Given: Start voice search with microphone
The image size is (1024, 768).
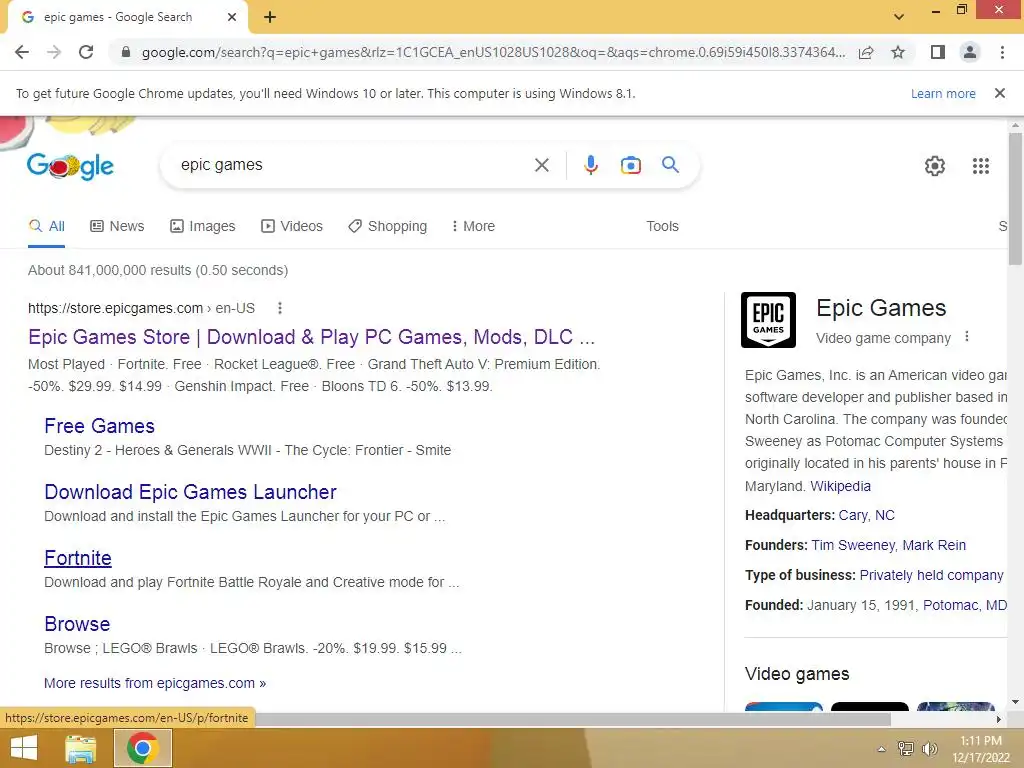Looking at the screenshot, I should coord(590,165).
